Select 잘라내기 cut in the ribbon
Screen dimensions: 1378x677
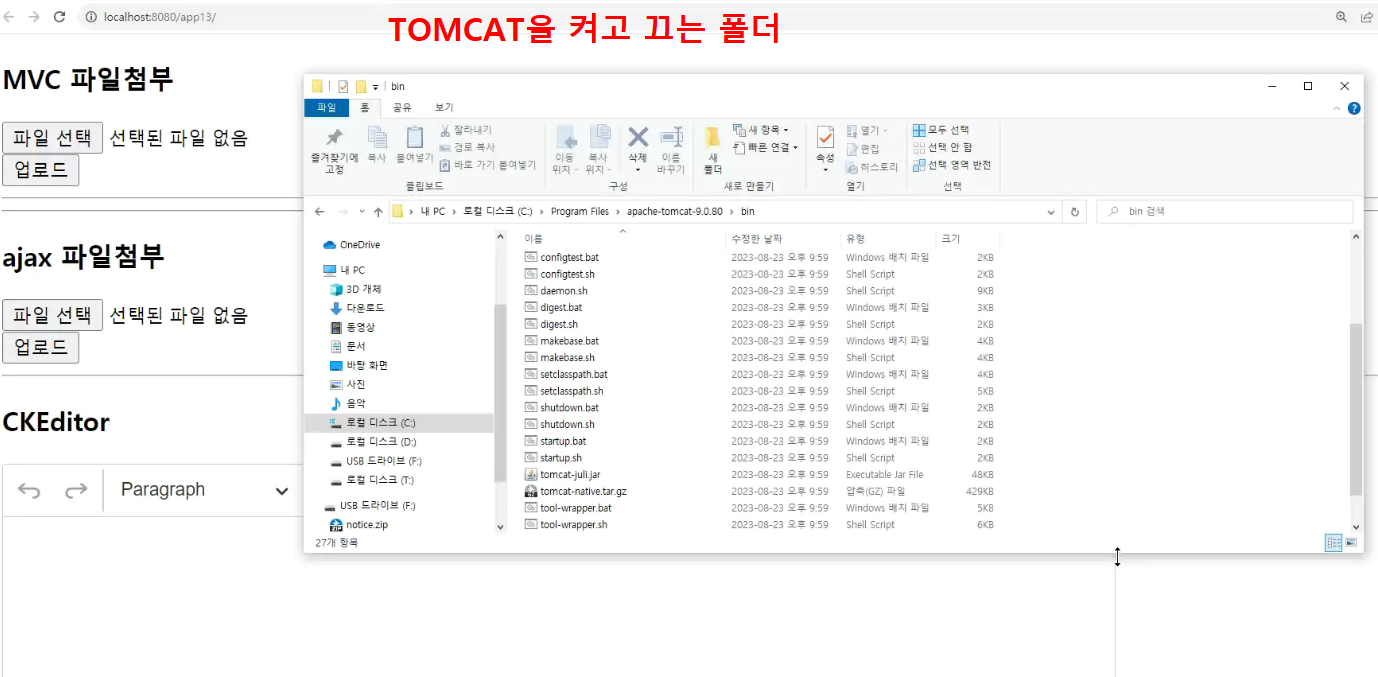click(466, 130)
